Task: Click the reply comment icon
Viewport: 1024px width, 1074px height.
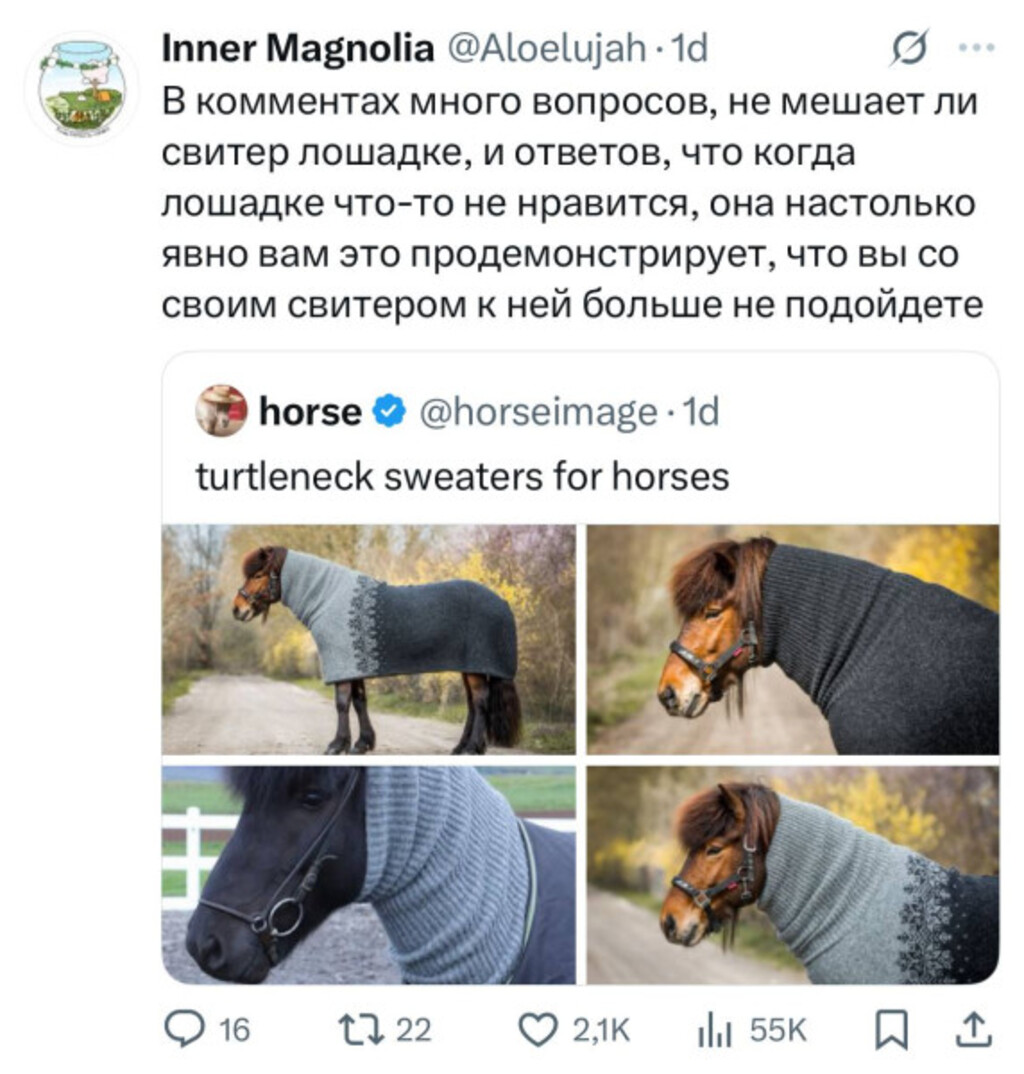Action: point(183,1029)
